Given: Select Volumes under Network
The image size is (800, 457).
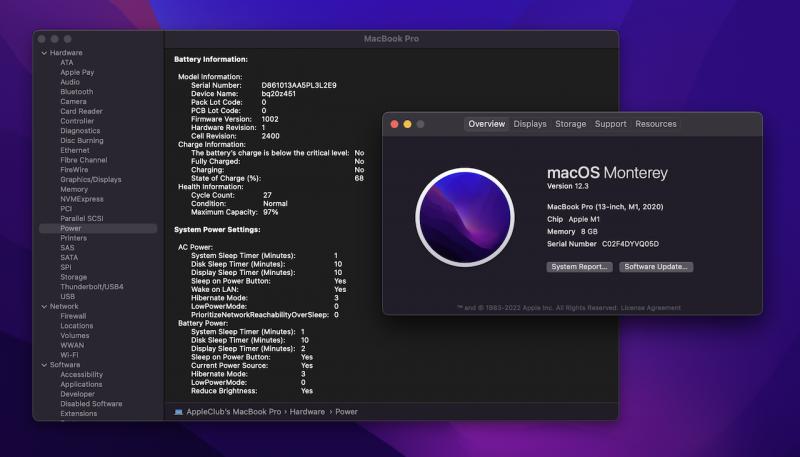Looking at the screenshot, I should (74, 336).
